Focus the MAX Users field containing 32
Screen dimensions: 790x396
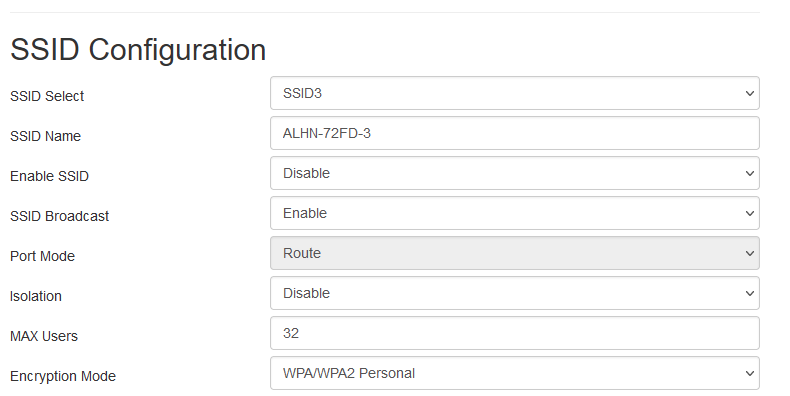(514, 333)
